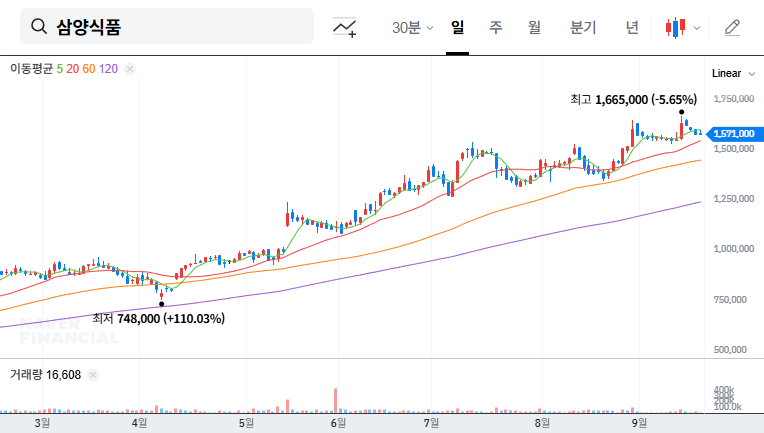Click the 5월 date axis label
764x433 pixels.
point(246,423)
